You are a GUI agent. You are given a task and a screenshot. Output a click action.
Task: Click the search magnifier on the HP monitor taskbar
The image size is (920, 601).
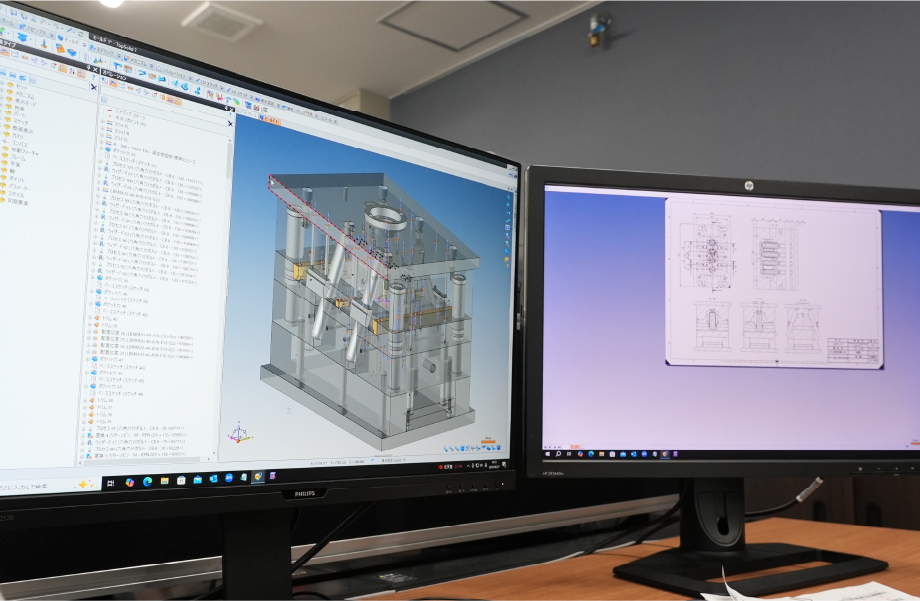(x=561, y=455)
